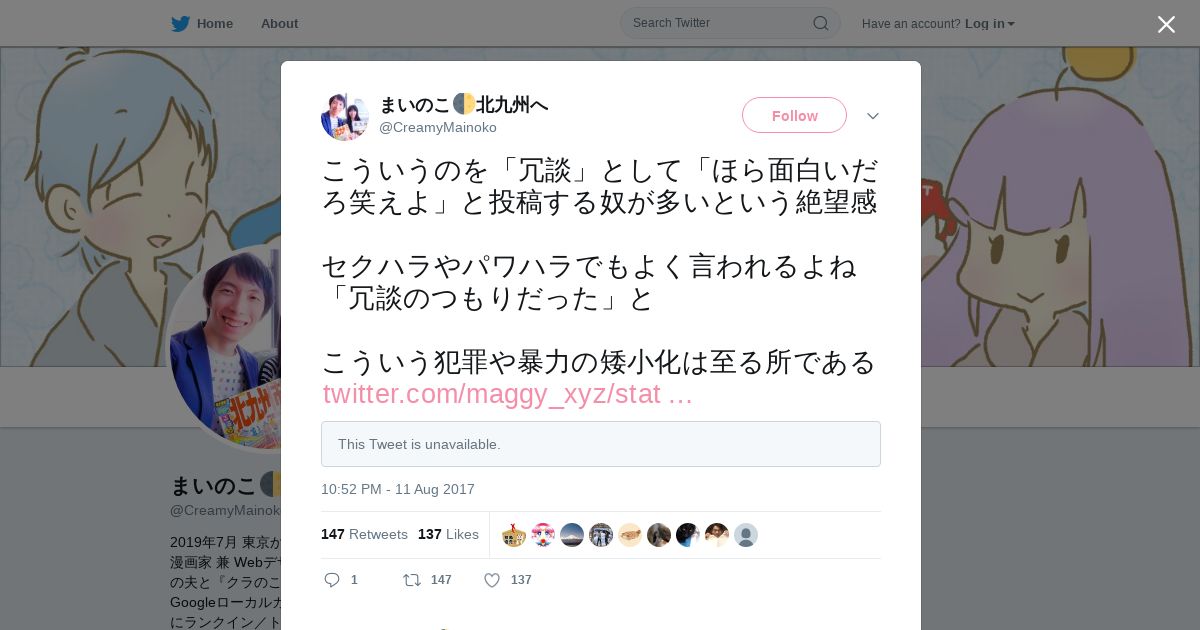Screen dimensions: 1200x630
Task: Open the @CreamyMainoko handle in tweet
Action: click(438, 127)
